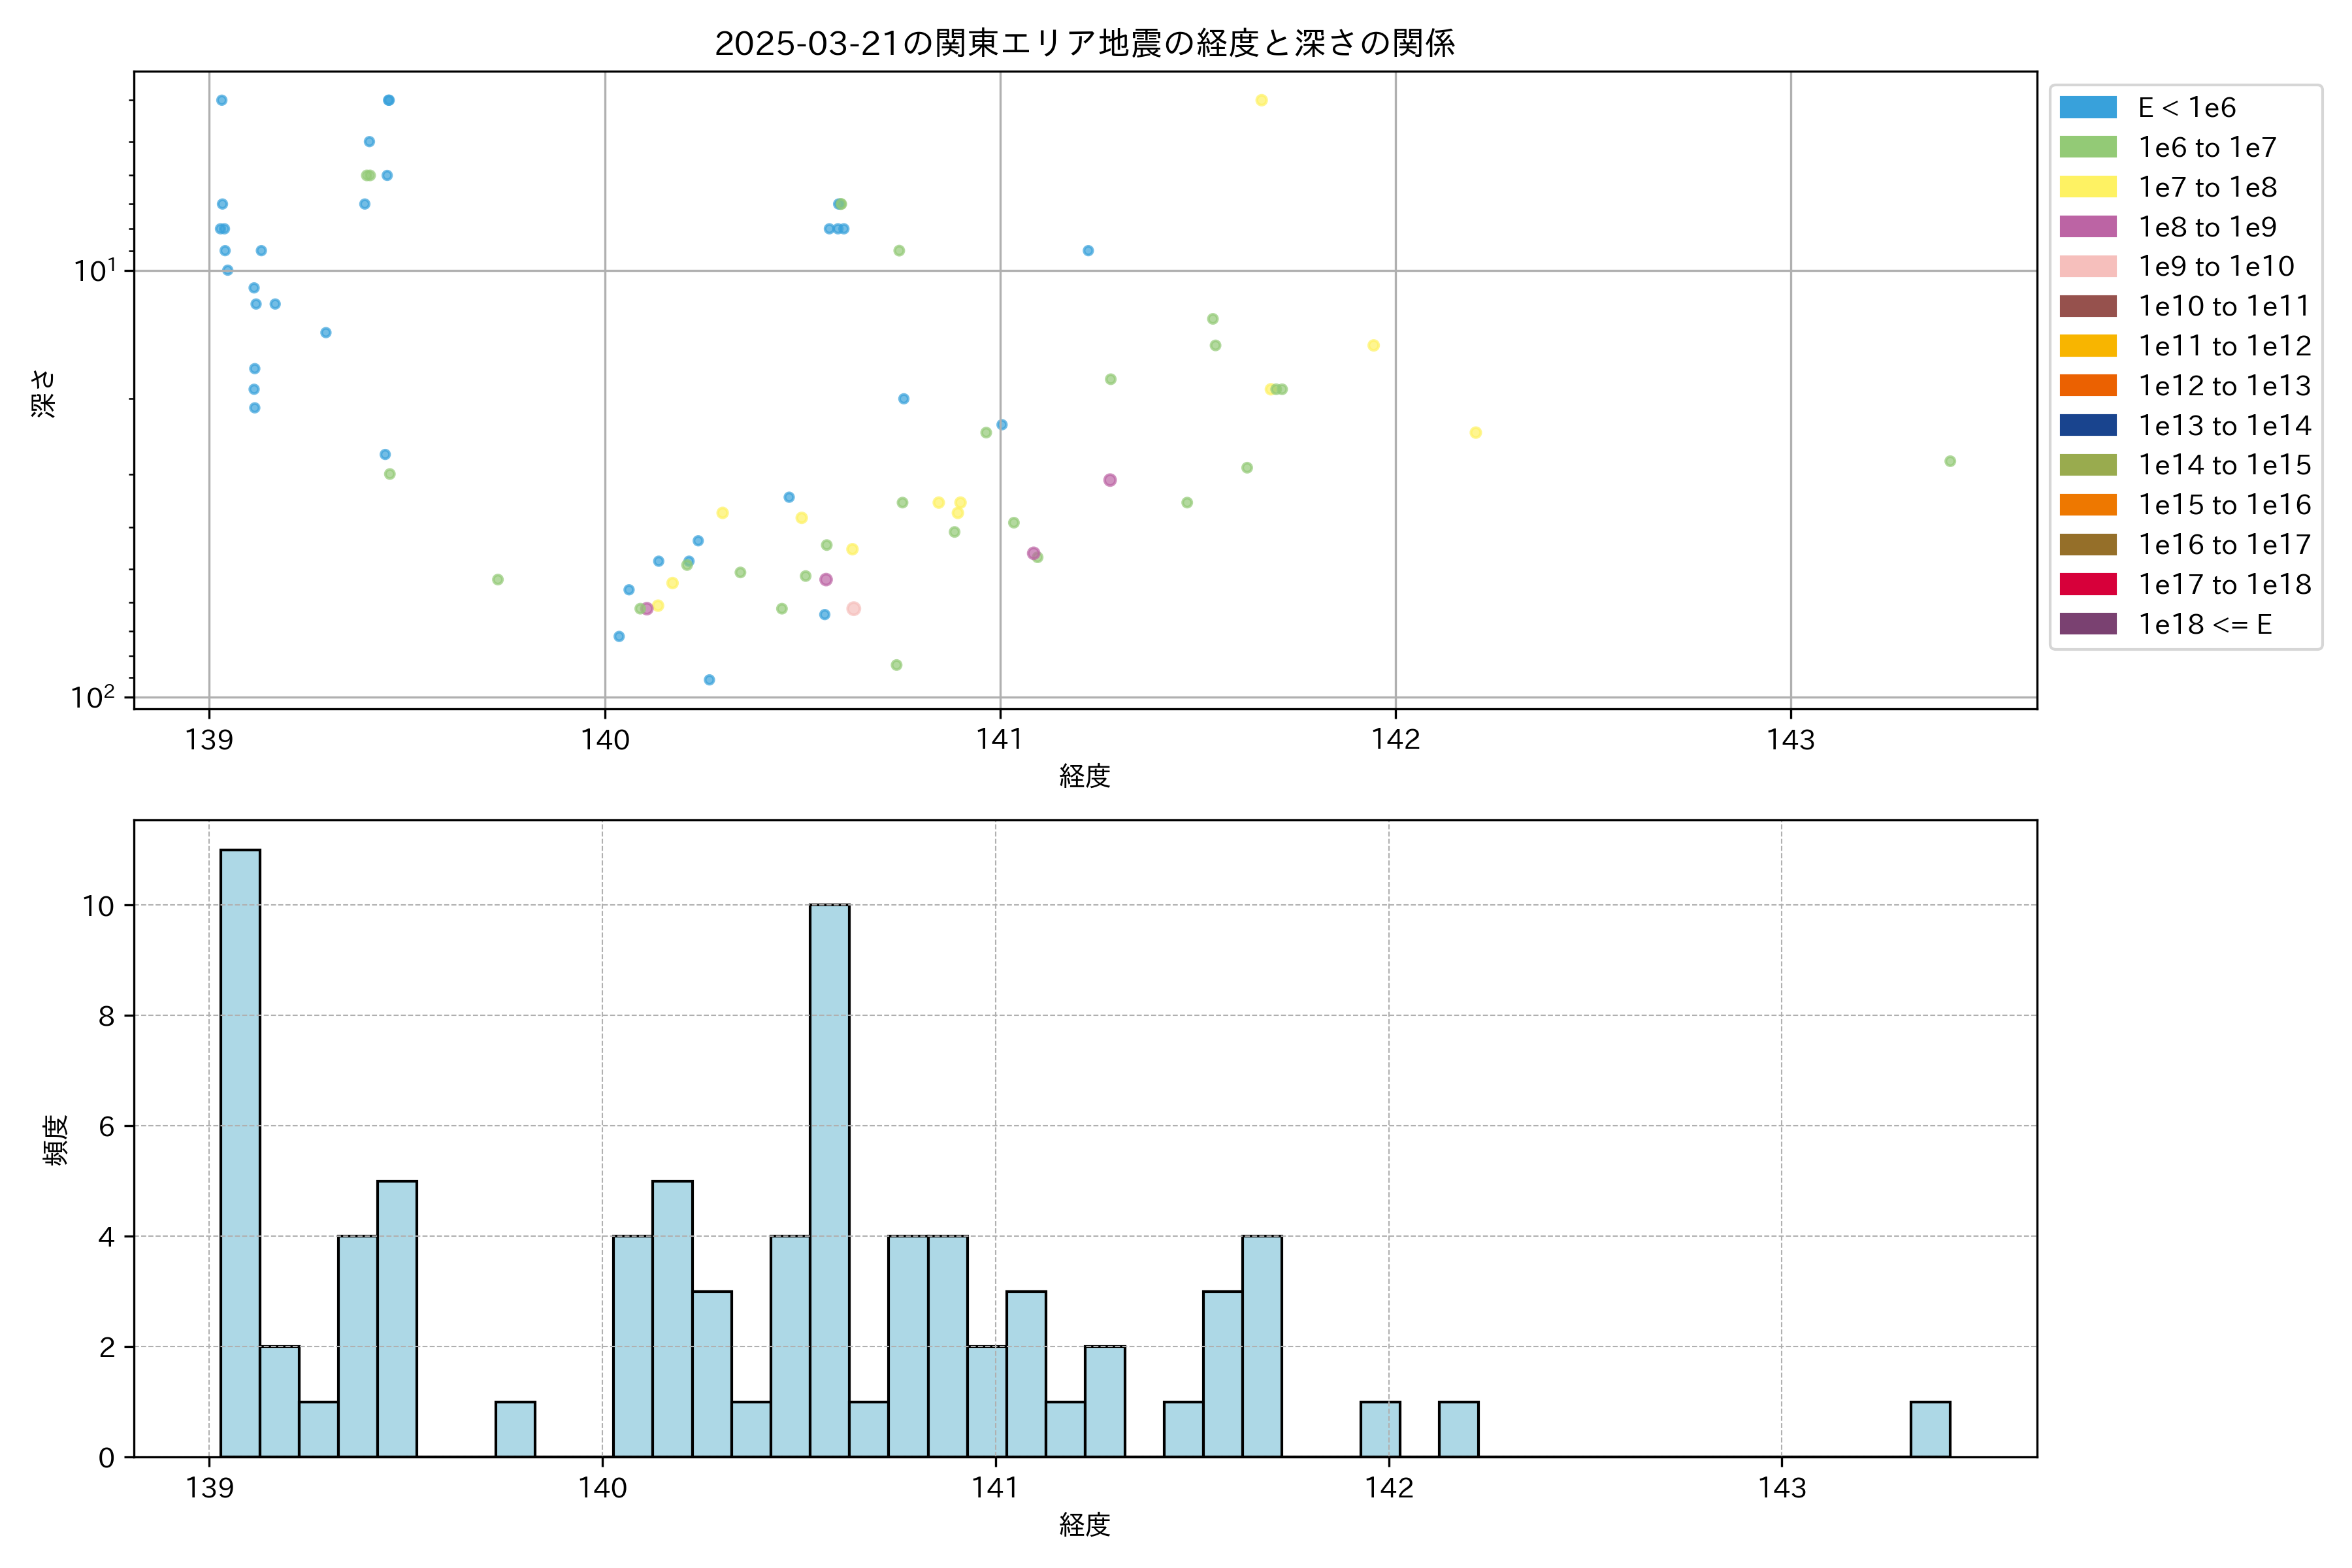The width and height of the screenshot is (2352, 1568).
Task: Click the pink scatter point near 140.6
Action: (x=853, y=609)
